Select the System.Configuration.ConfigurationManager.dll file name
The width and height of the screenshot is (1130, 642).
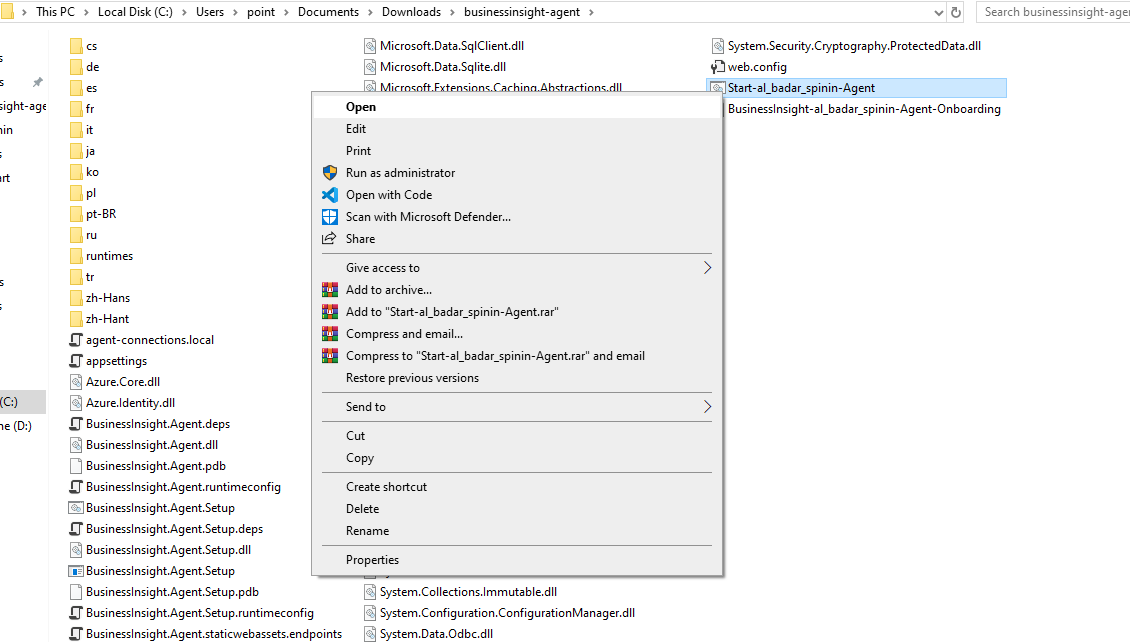coord(507,613)
